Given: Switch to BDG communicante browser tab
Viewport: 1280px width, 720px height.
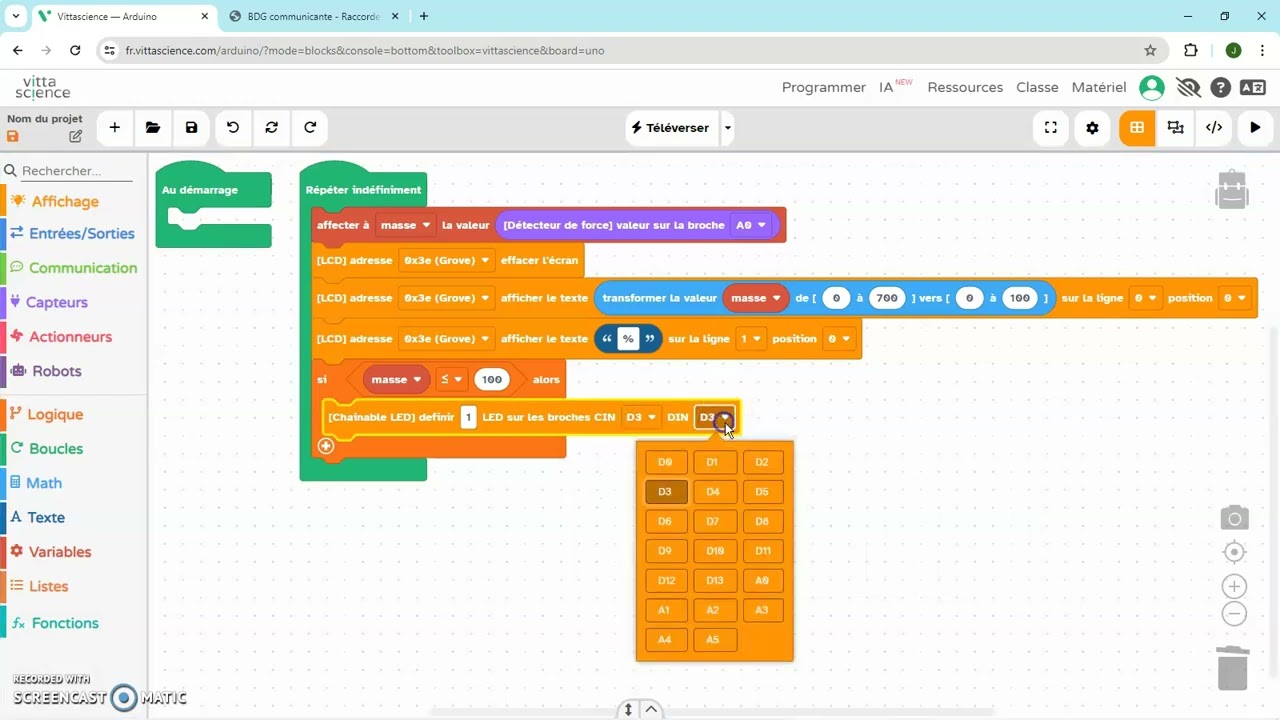Looking at the screenshot, I should click(313, 16).
